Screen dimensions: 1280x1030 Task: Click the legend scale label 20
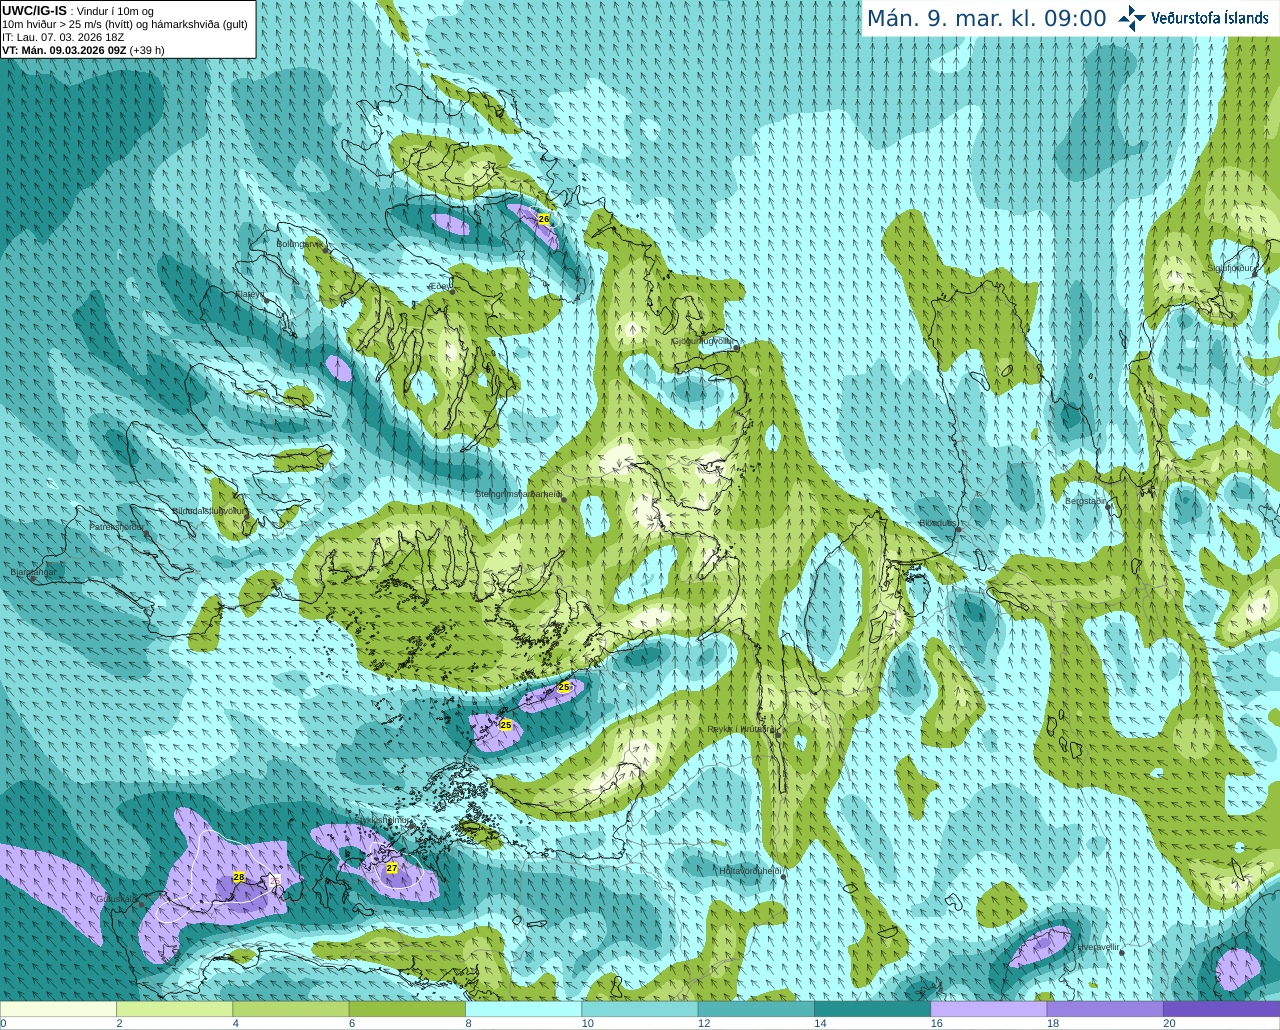coord(1169,1023)
